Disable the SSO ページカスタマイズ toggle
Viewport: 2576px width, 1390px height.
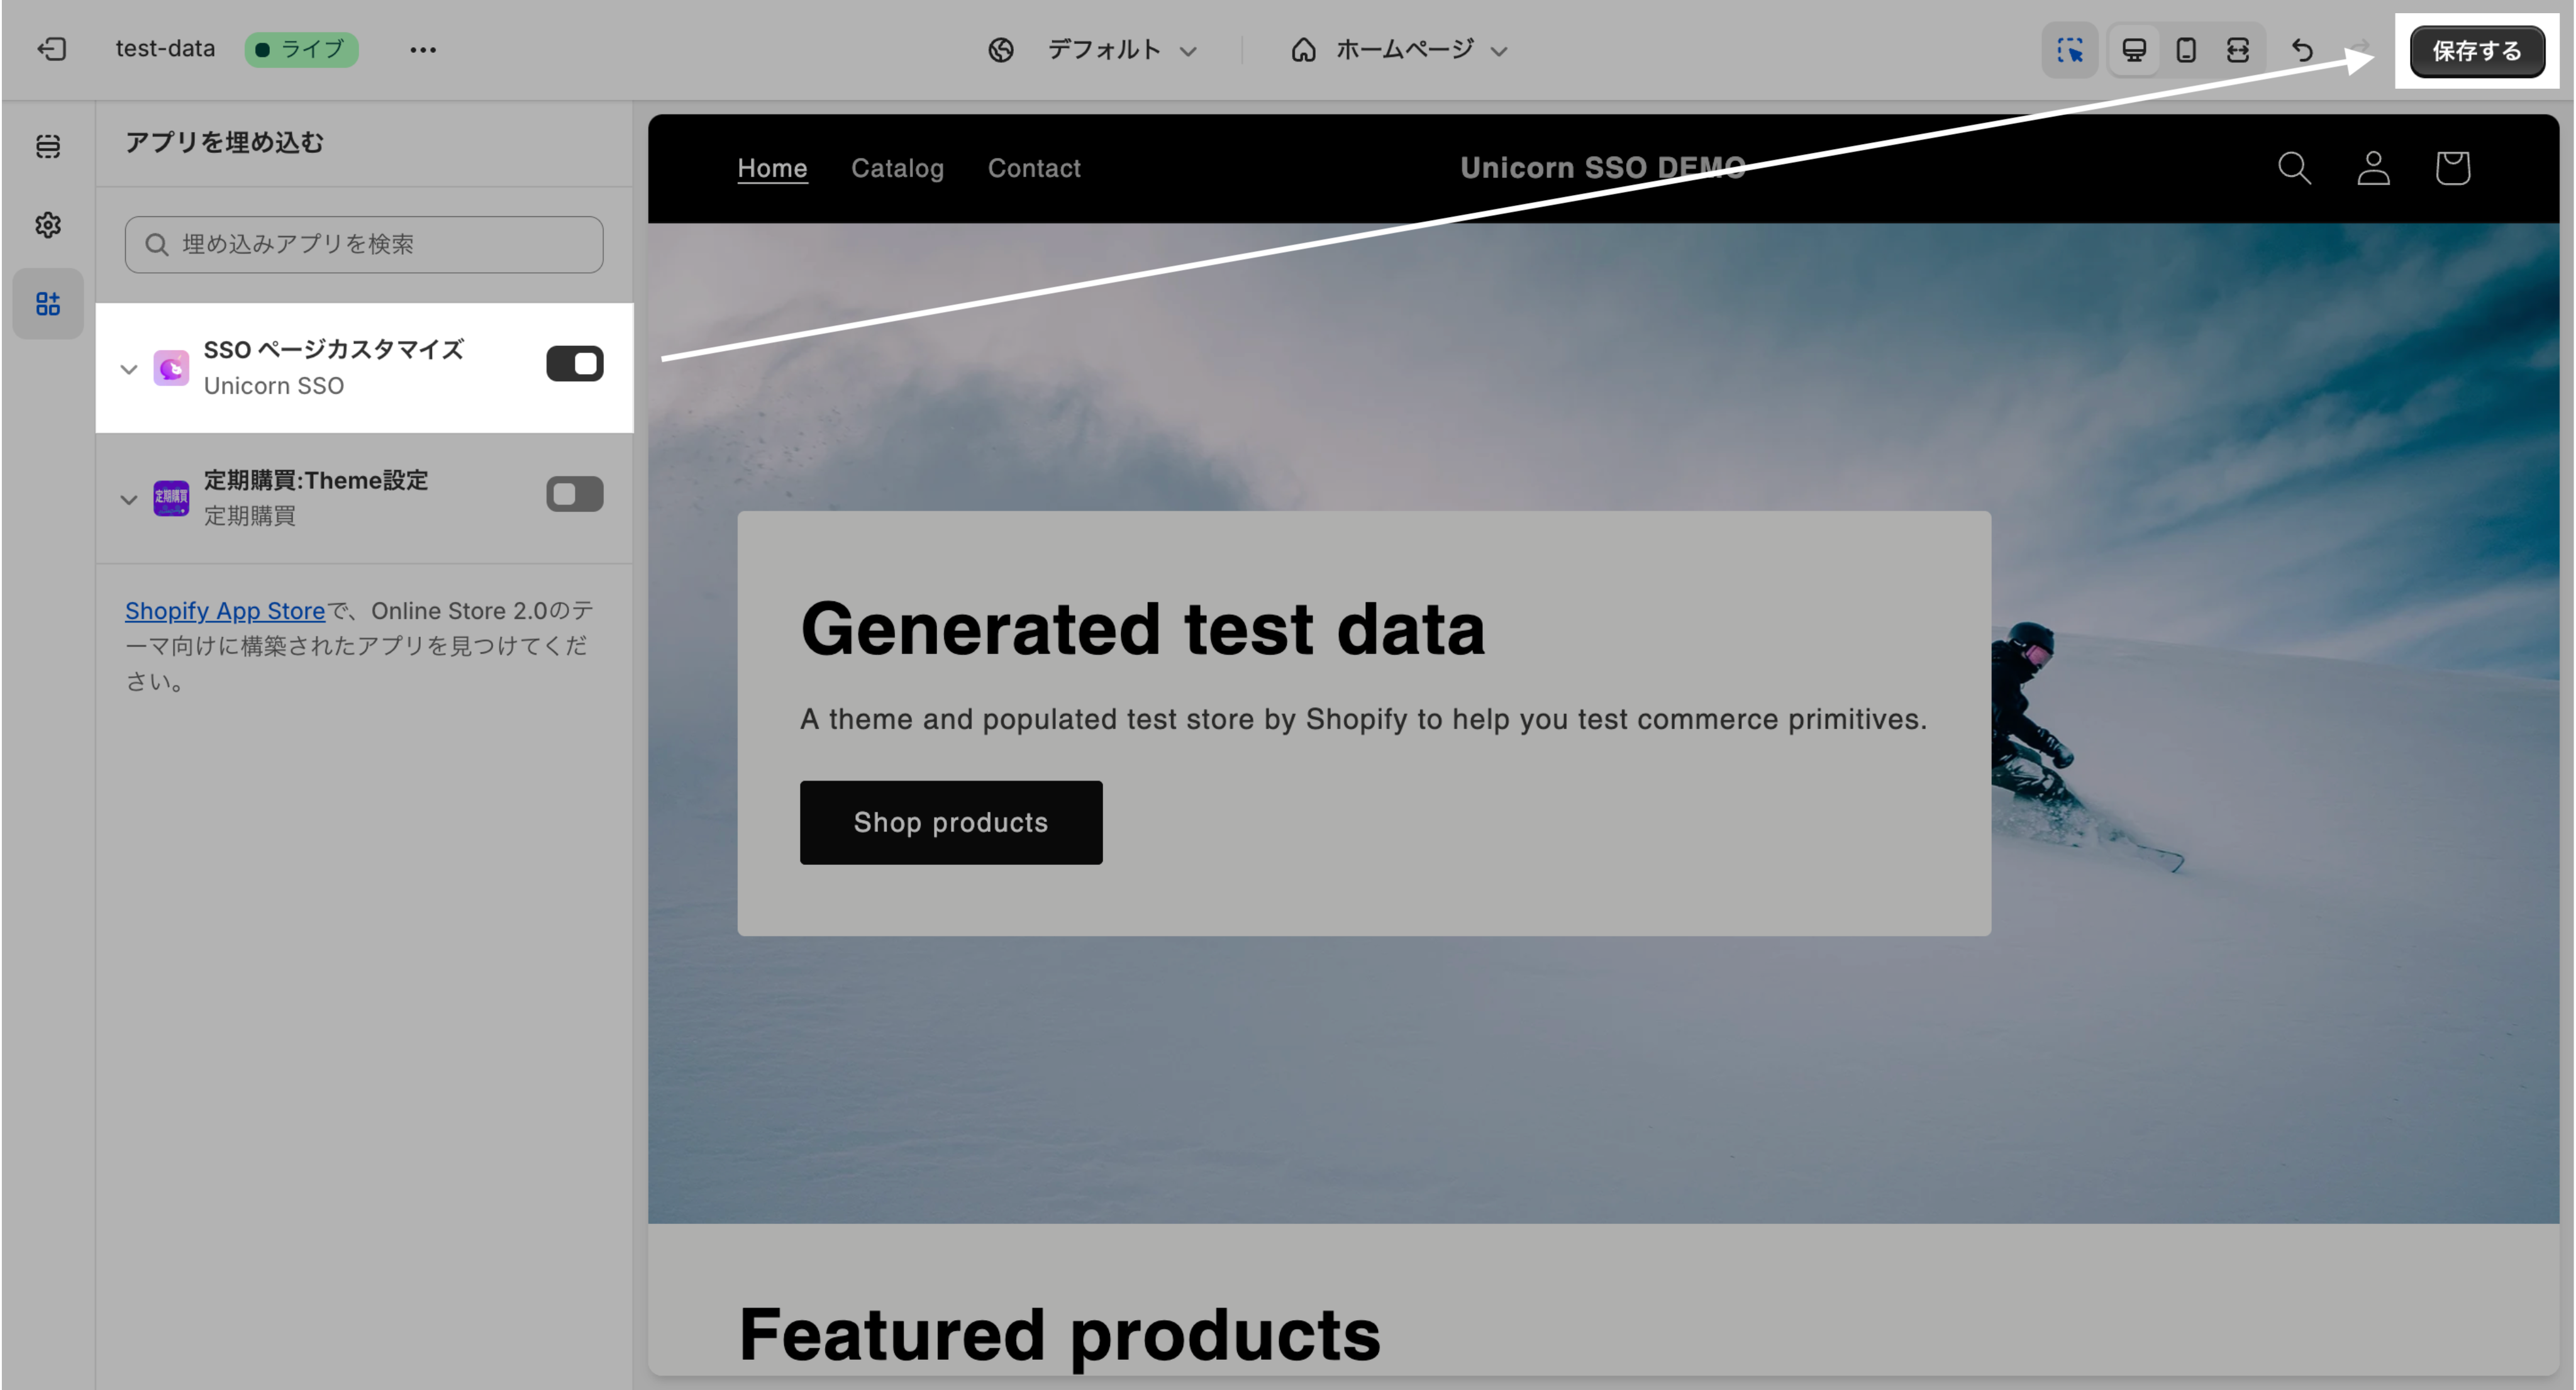click(x=574, y=364)
